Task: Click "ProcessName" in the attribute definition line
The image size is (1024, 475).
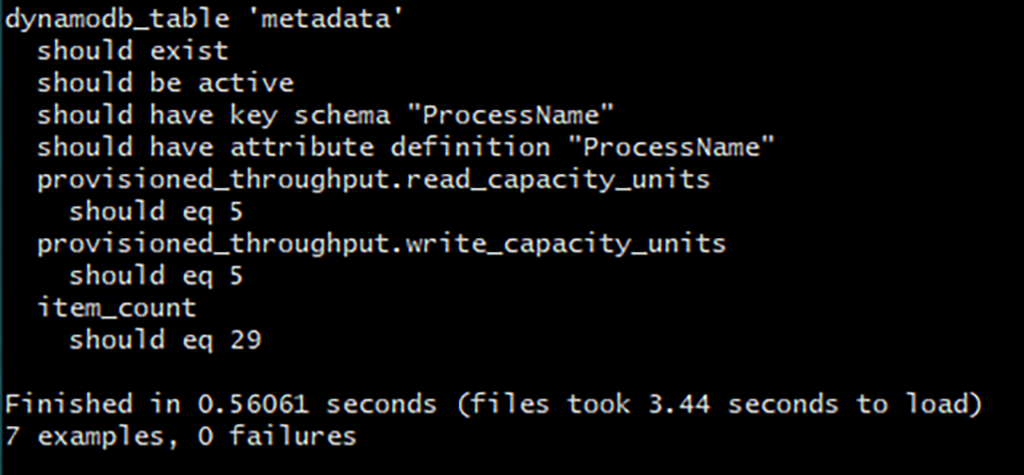Action: [x=679, y=147]
